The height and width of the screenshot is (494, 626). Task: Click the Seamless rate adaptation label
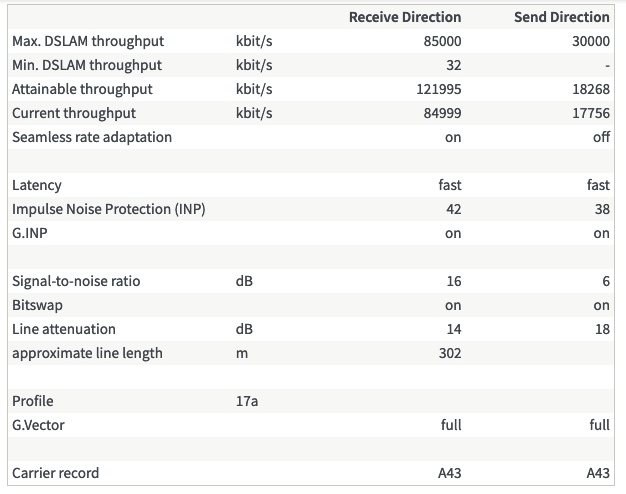92,137
